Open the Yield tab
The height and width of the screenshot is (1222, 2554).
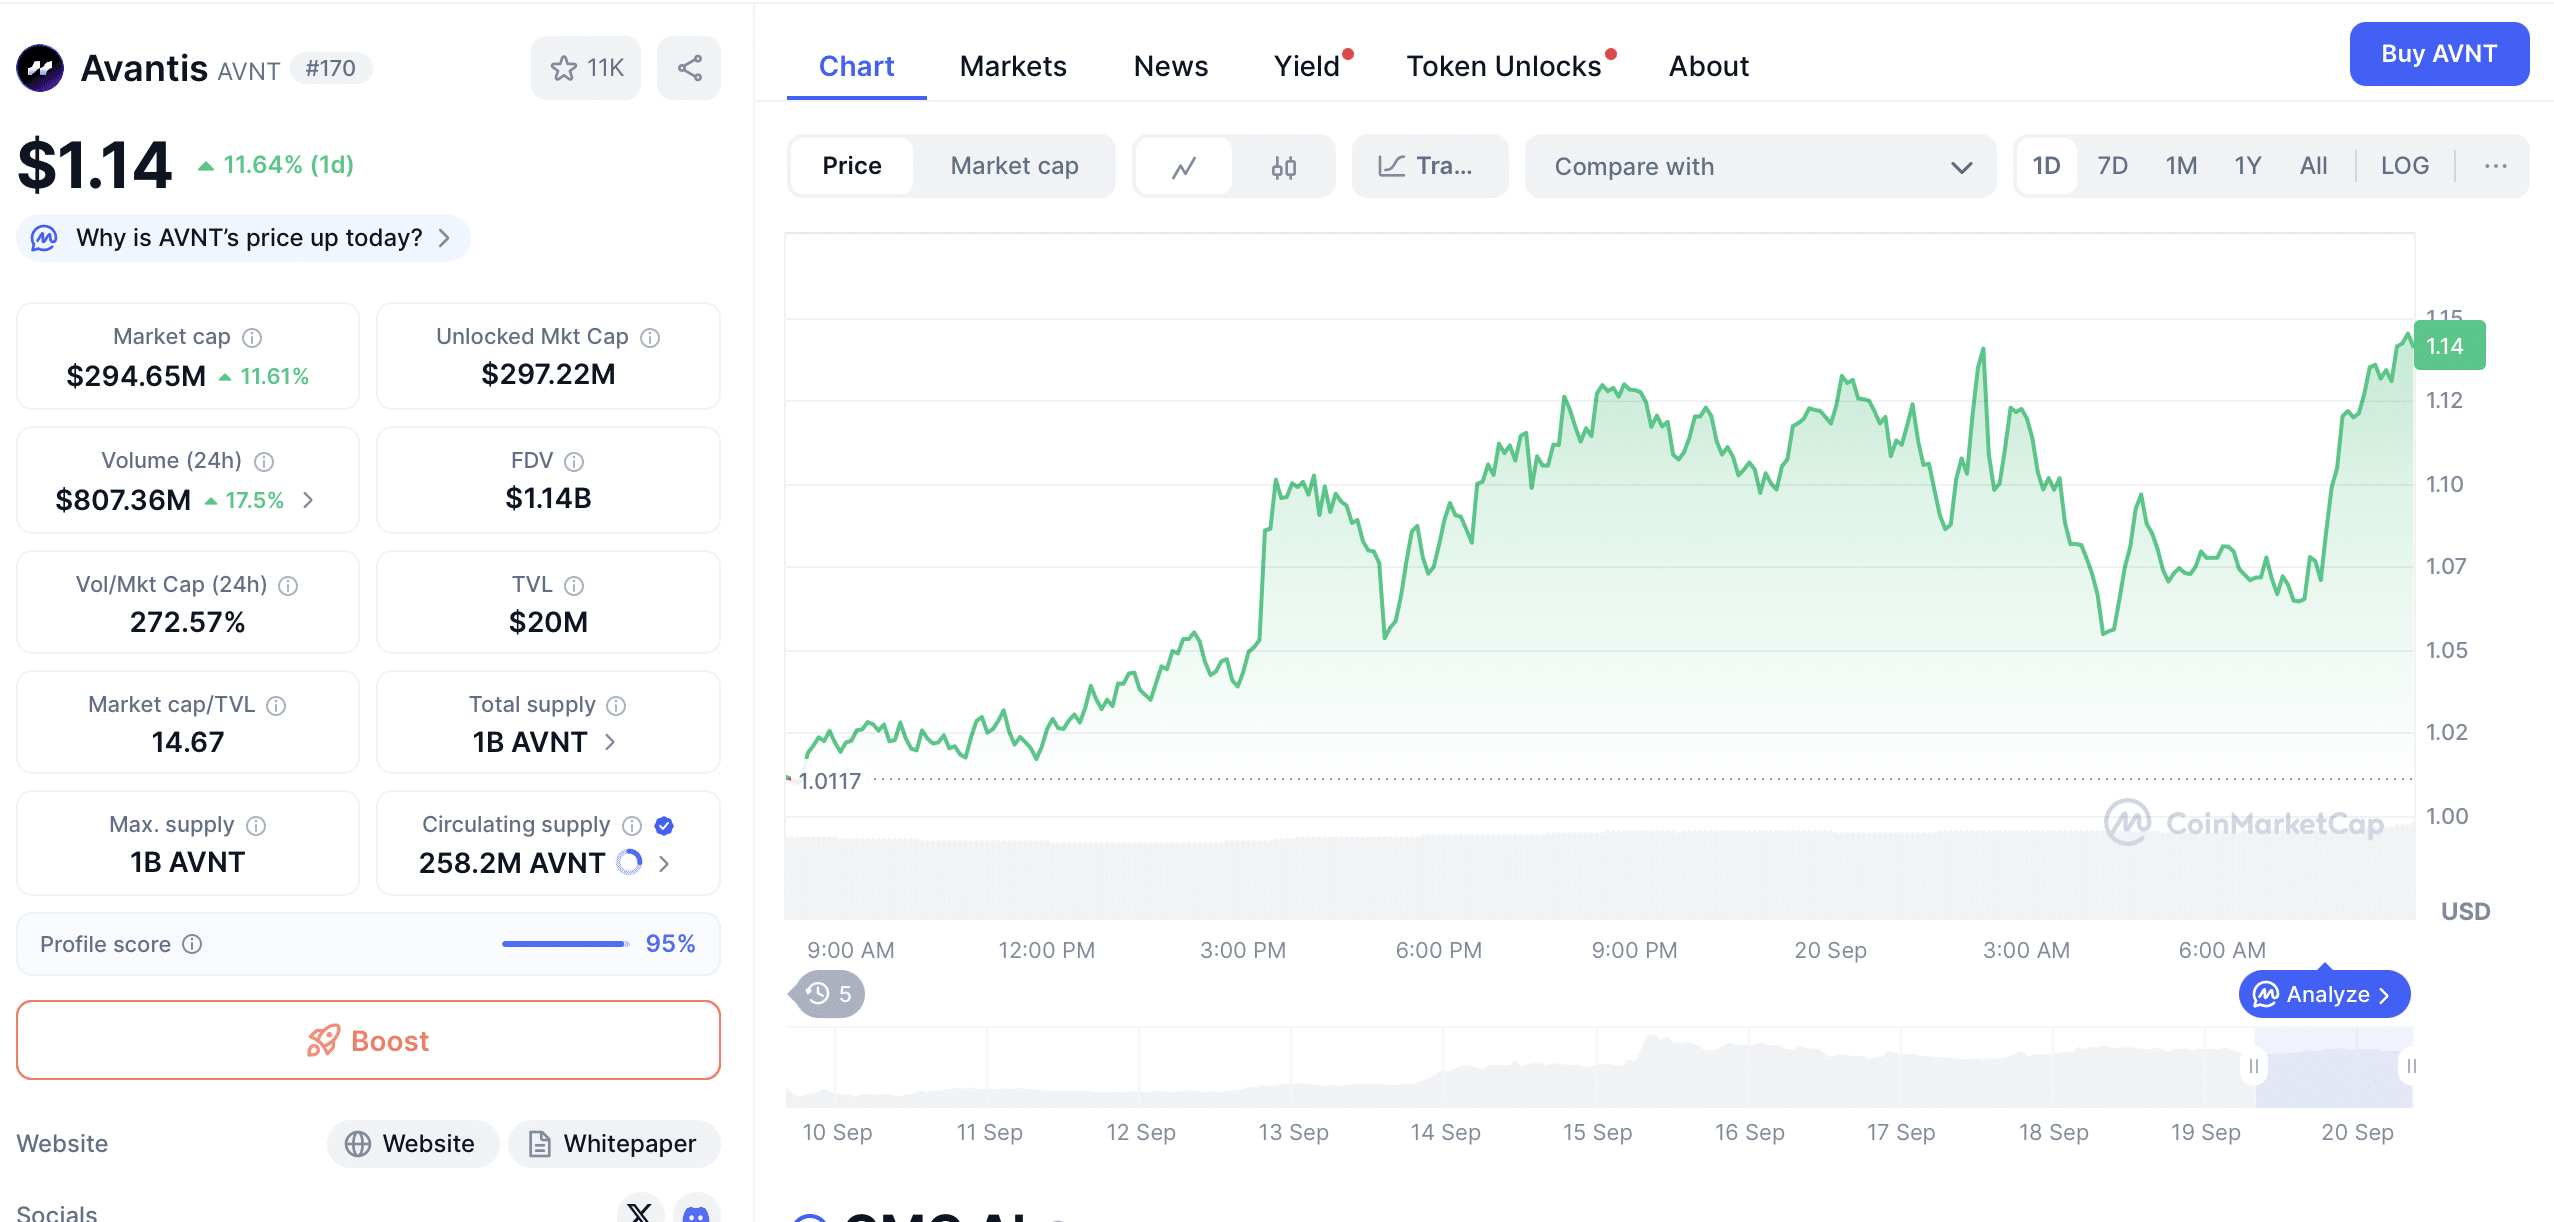(1307, 66)
